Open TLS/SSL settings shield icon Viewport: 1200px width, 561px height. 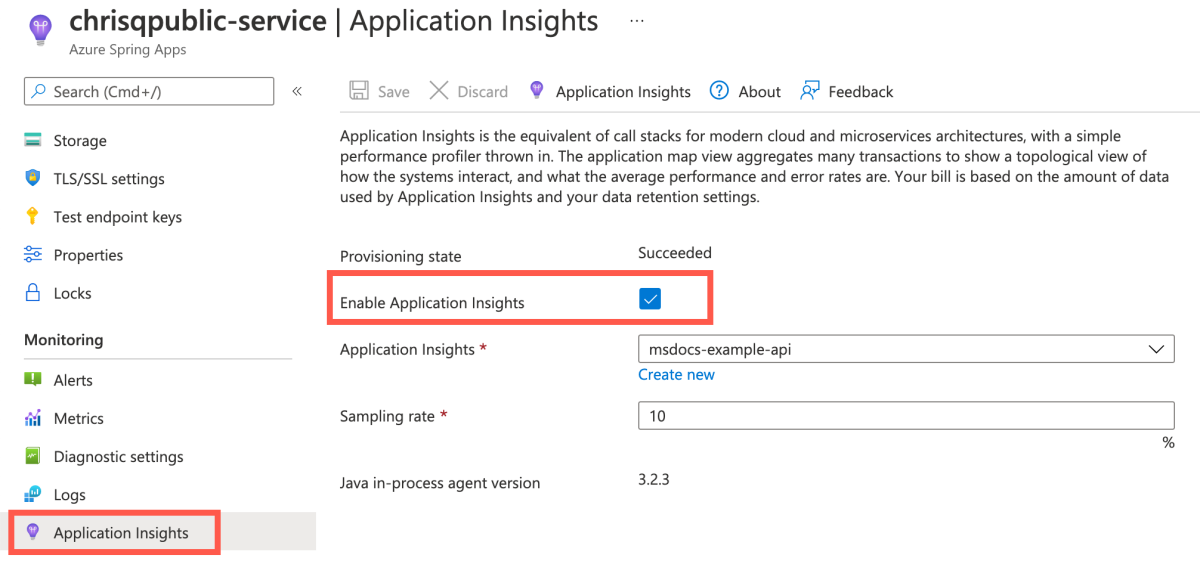click(x=33, y=178)
